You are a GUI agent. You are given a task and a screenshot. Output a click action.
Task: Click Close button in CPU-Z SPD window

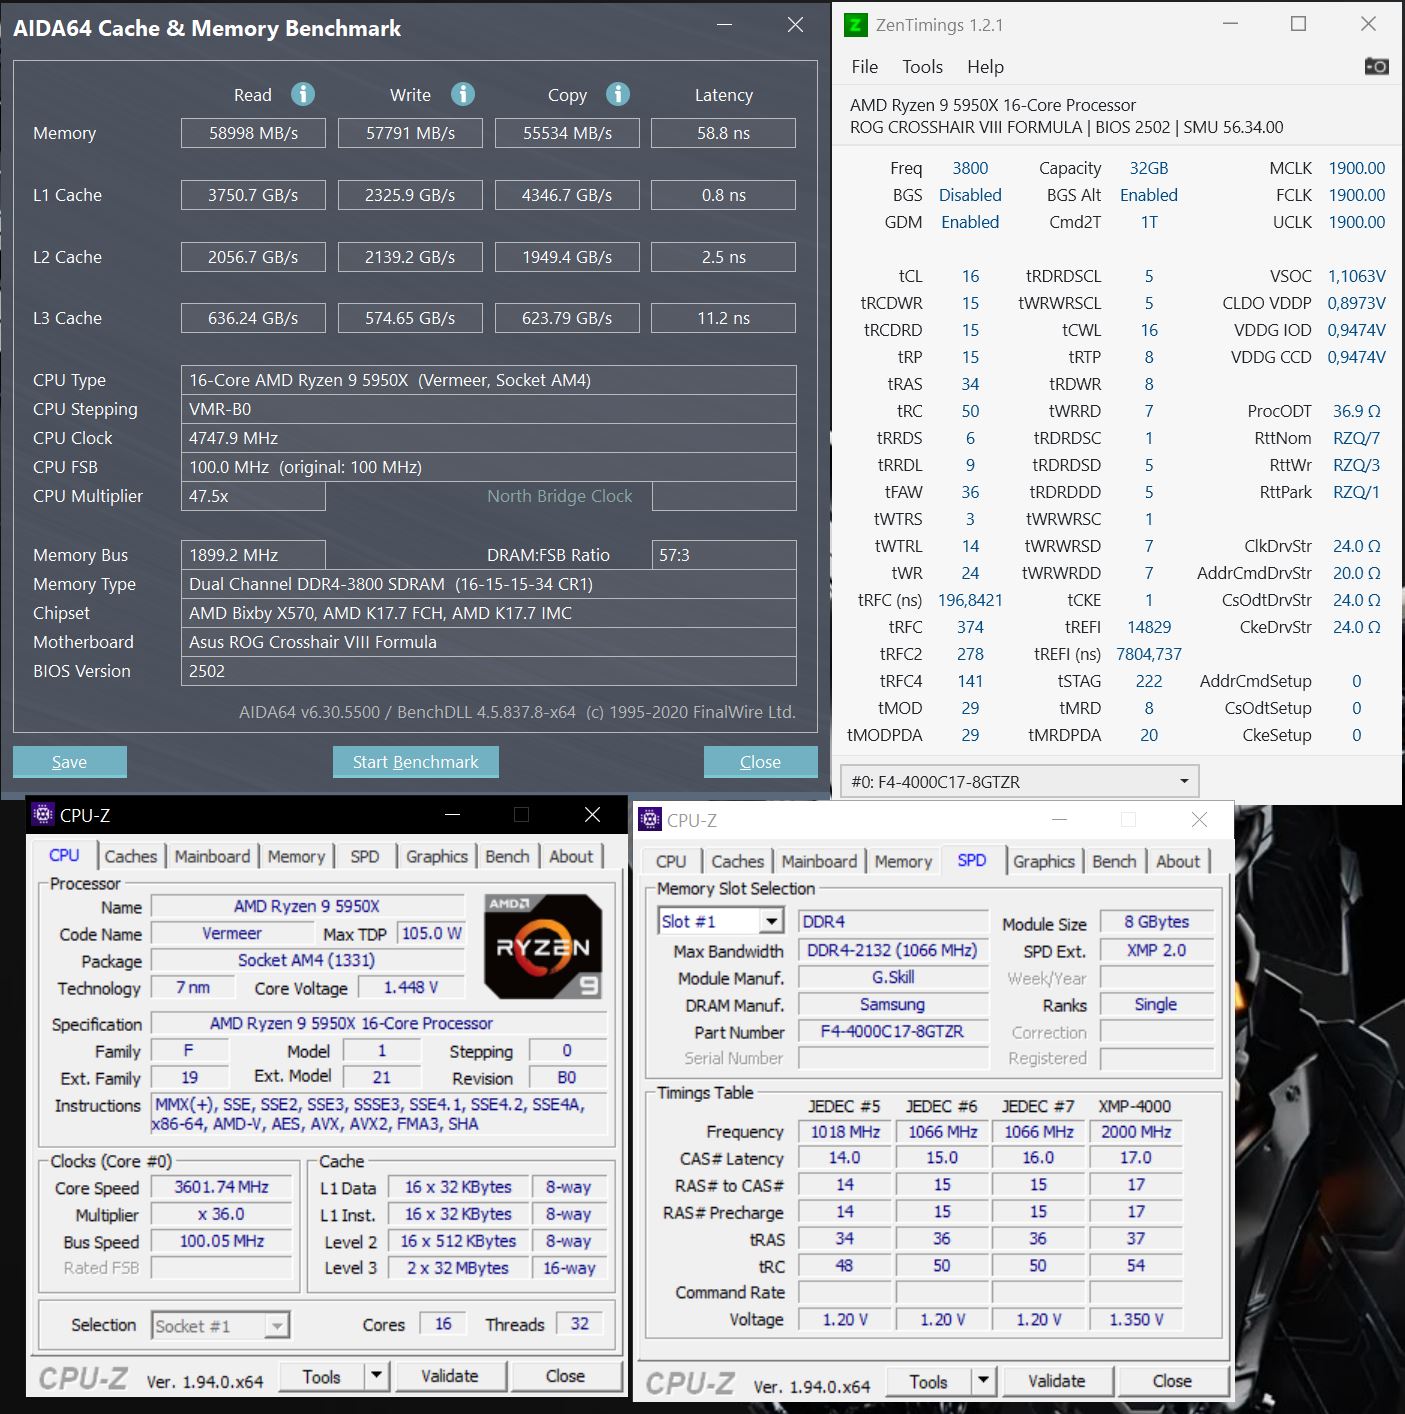pyautogui.click(x=1172, y=1381)
